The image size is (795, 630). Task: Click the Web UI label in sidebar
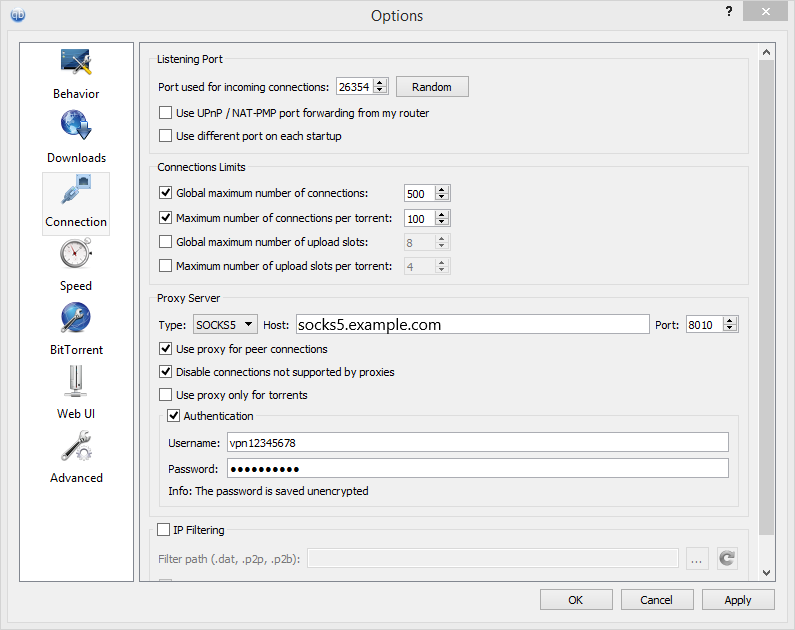tap(76, 414)
